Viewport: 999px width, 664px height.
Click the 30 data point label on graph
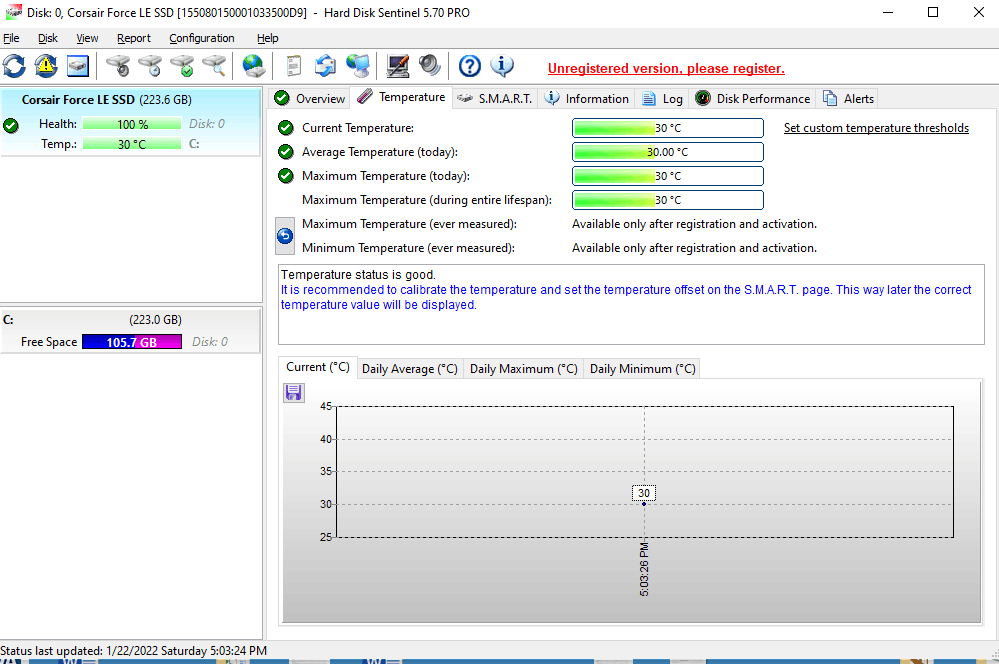point(644,493)
